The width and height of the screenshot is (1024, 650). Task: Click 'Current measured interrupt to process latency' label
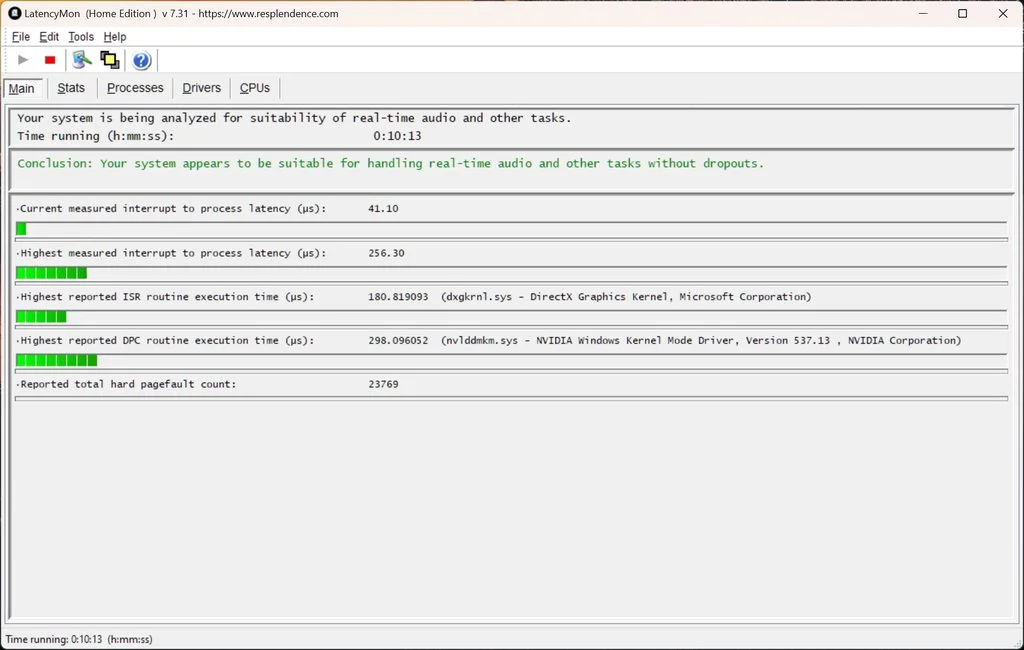pos(173,208)
